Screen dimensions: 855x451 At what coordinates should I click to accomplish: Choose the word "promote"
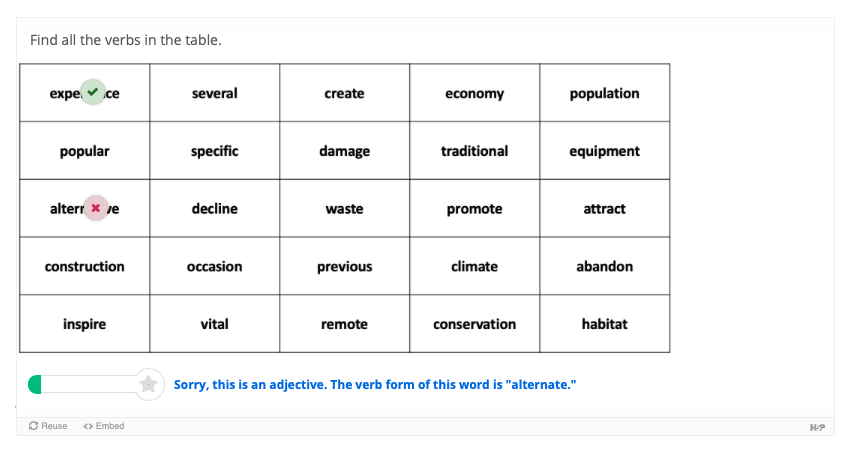point(474,209)
